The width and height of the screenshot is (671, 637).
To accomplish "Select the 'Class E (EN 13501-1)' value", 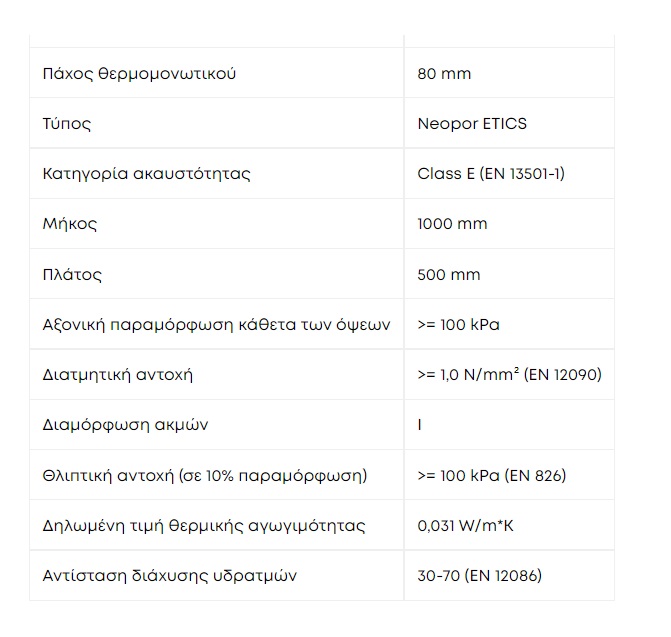I will pyautogui.click(x=491, y=174).
